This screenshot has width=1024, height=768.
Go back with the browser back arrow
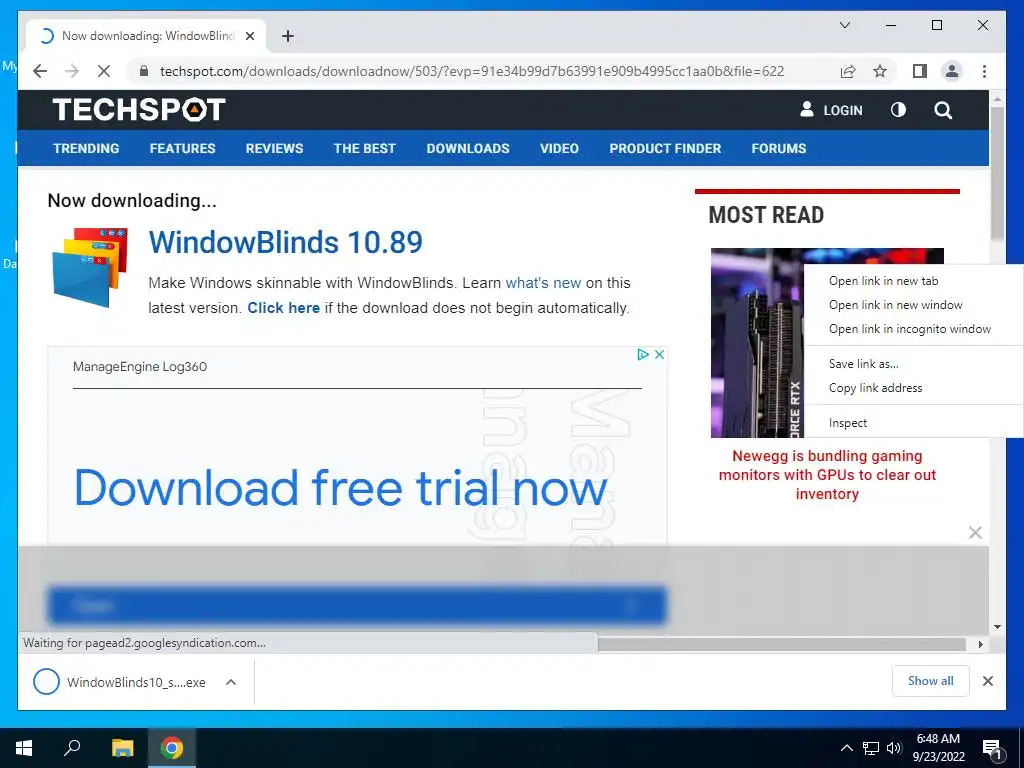point(40,71)
